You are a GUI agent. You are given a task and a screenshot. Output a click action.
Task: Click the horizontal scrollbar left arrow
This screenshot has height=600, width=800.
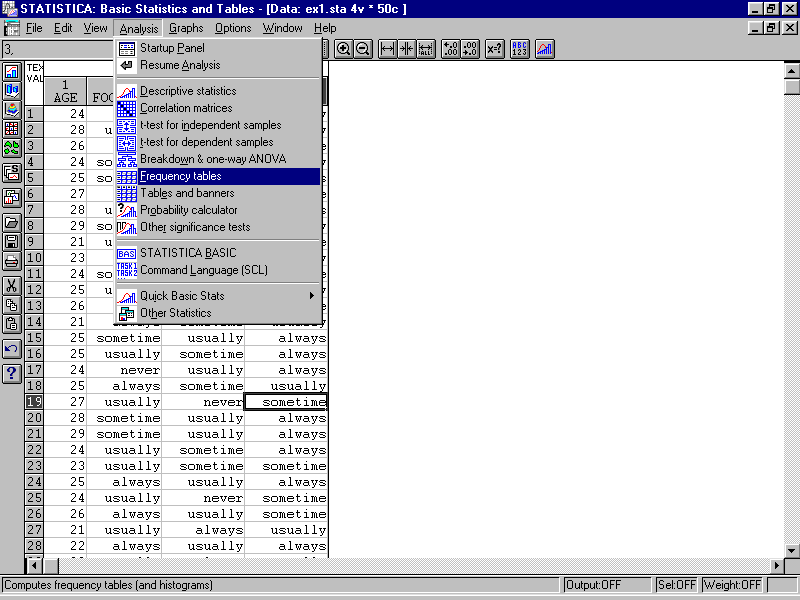point(34,565)
